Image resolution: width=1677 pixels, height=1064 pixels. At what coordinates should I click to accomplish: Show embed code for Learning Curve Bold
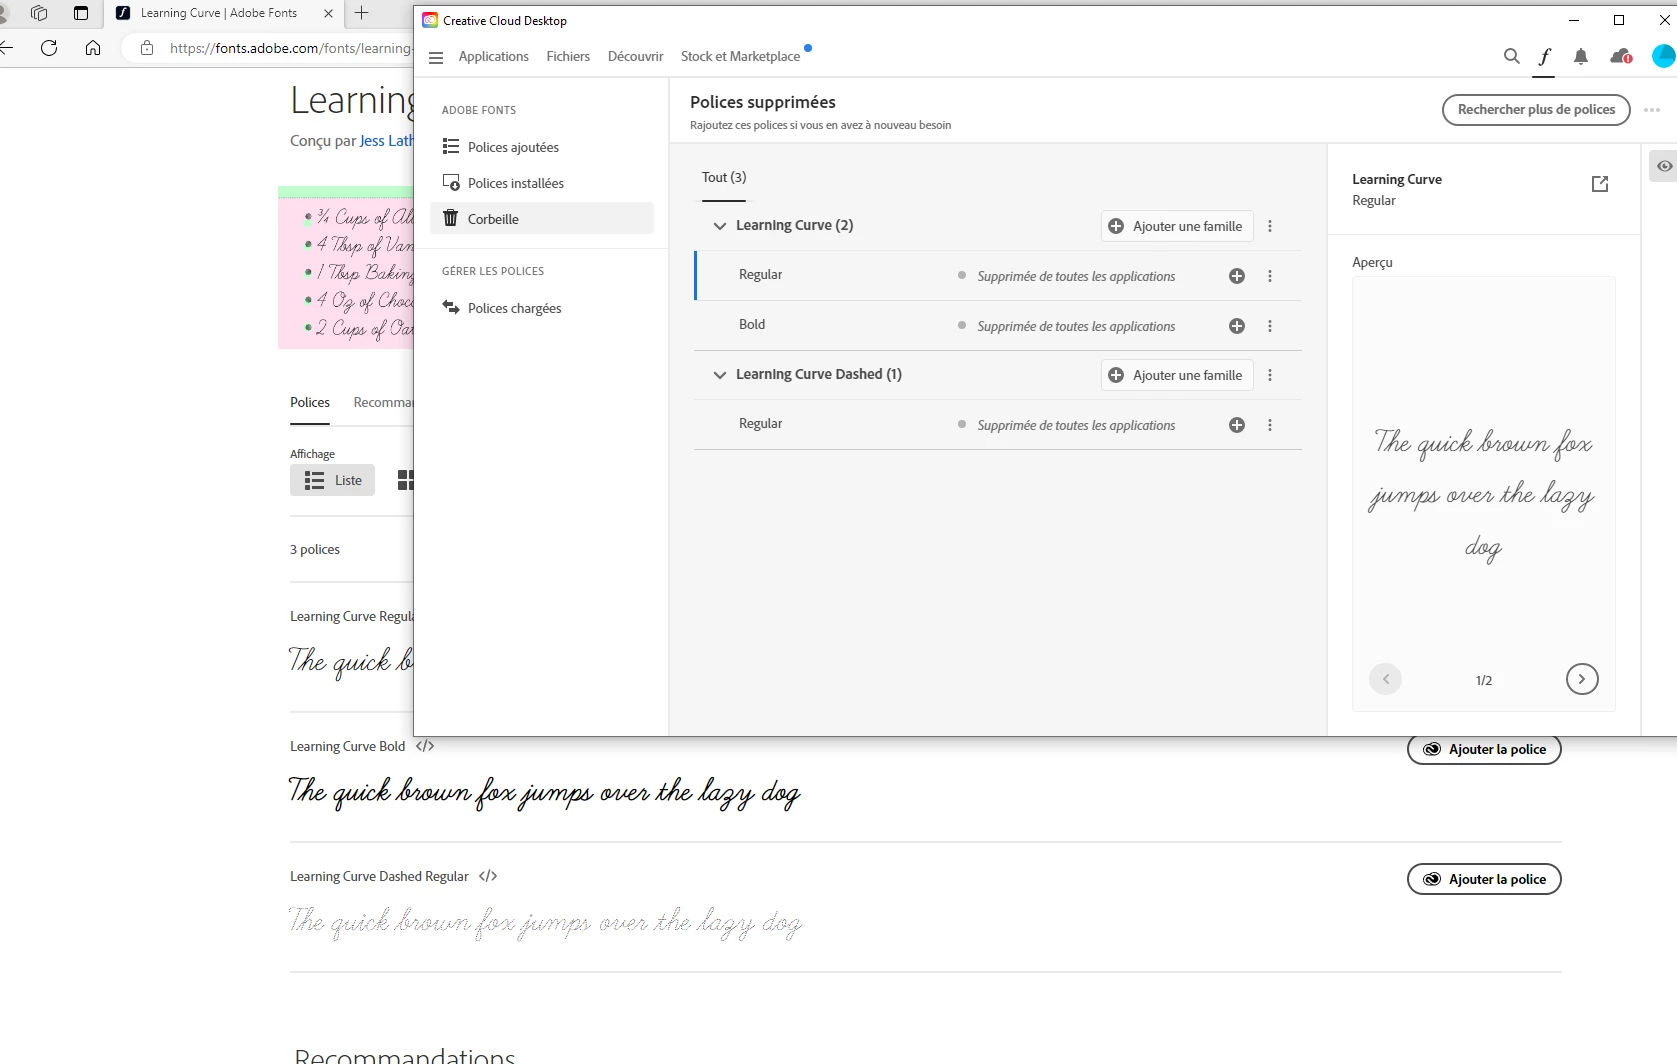(425, 746)
